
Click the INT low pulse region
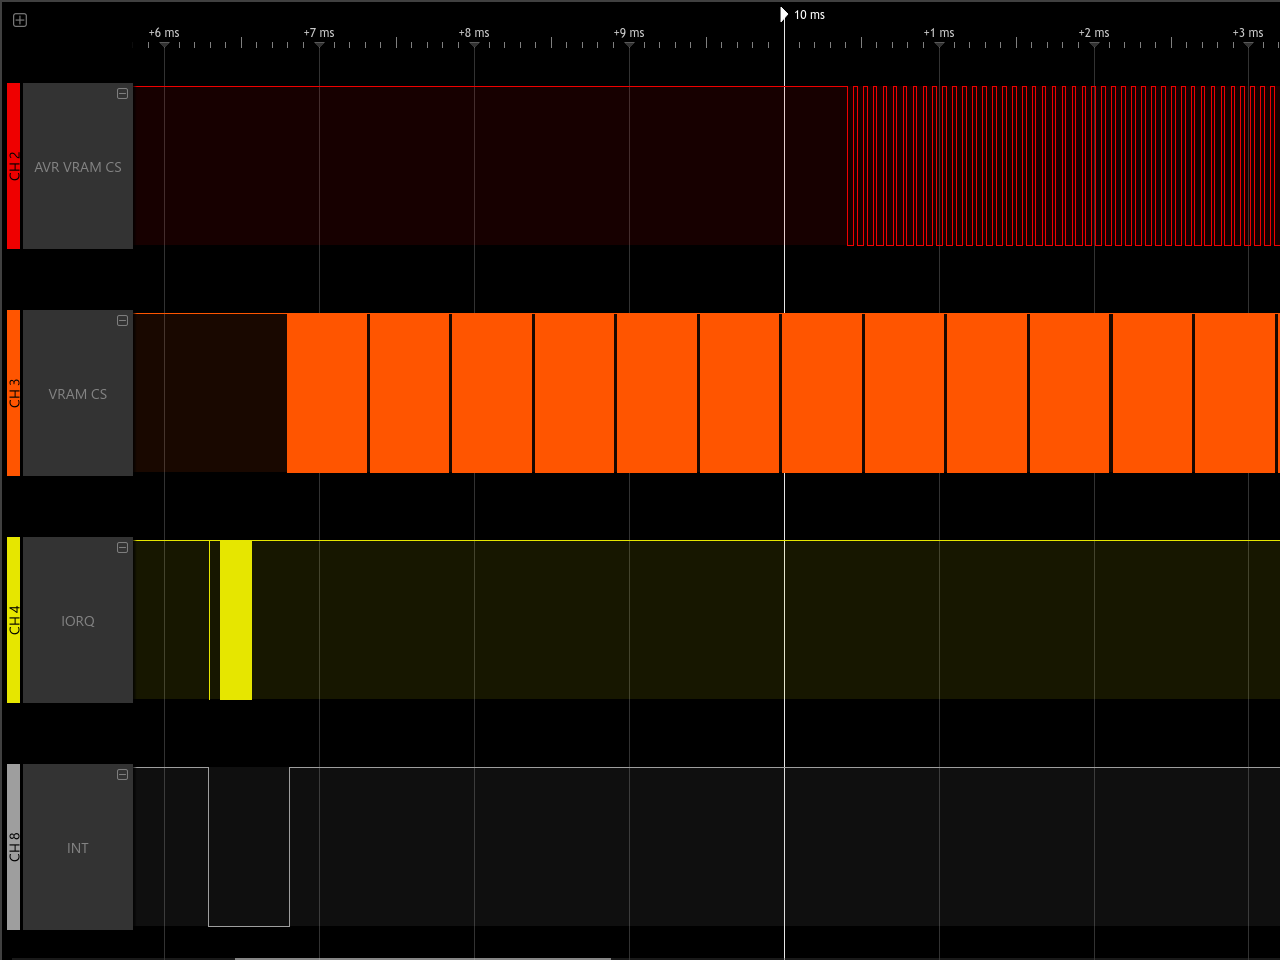[249, 847]
